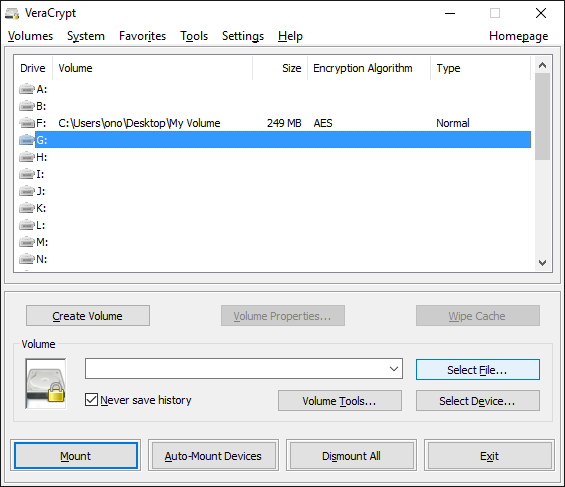
Task: Open the Homepage link
Action: (x=519, y=36)
